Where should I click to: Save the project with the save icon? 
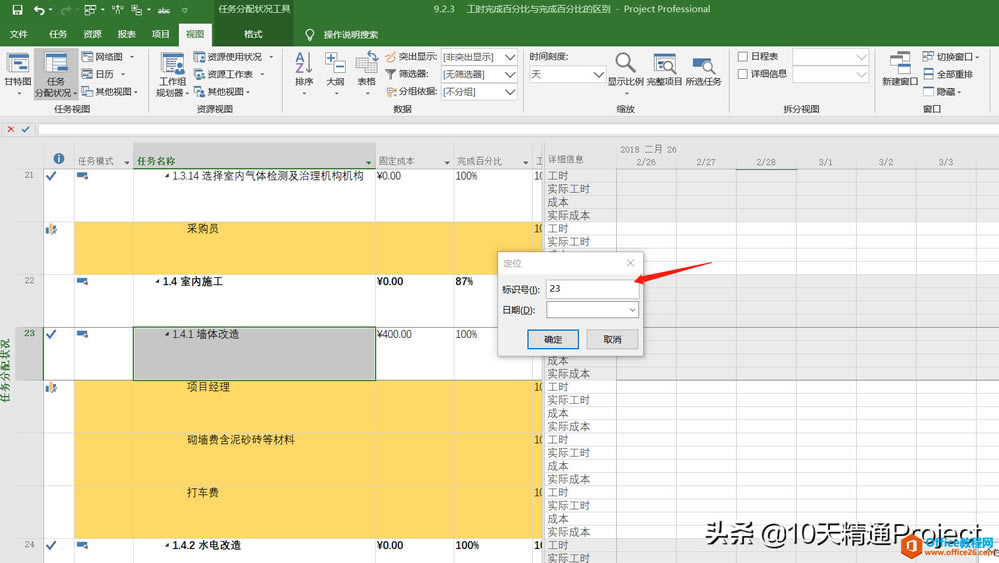coord(17,10)
